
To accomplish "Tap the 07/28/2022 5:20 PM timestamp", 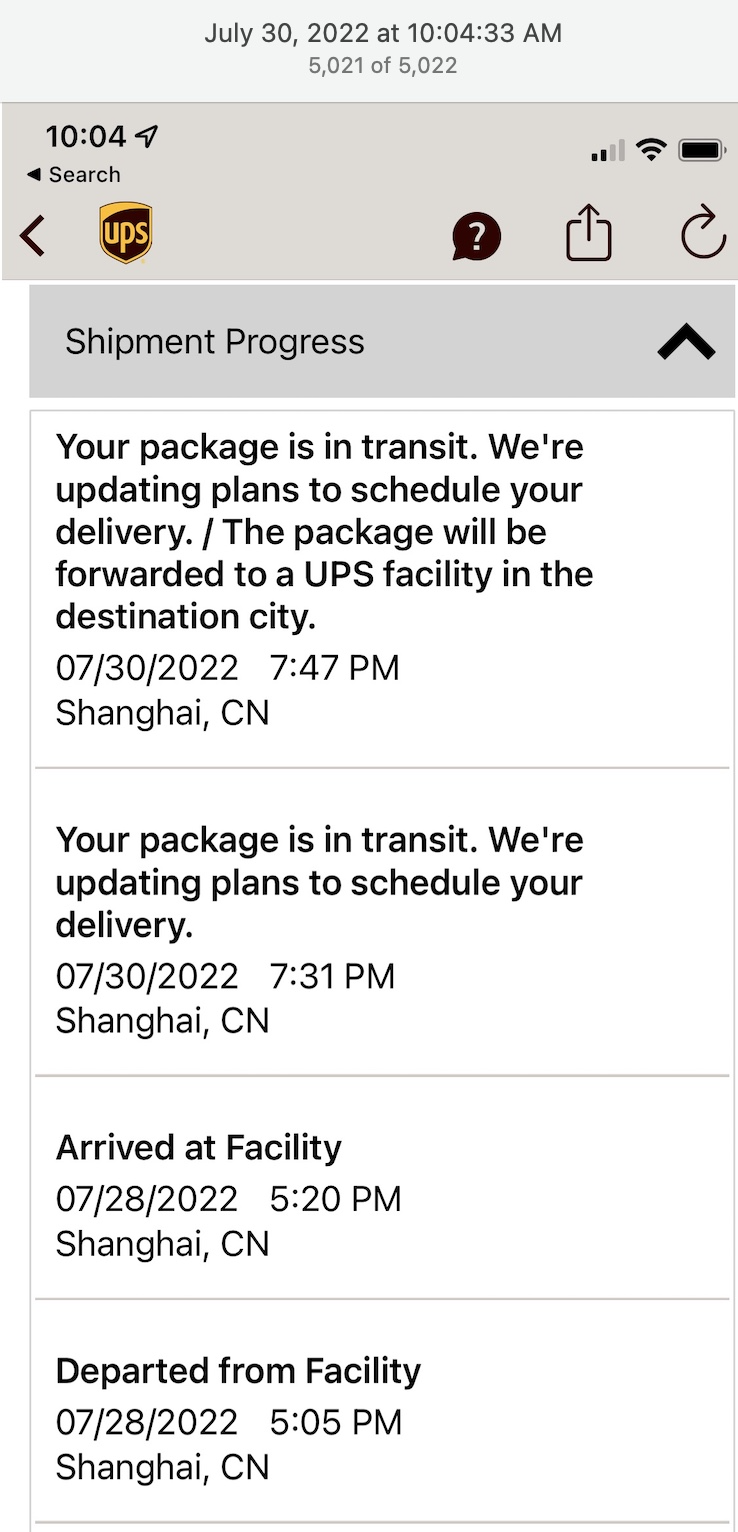I will (x=228, y=1198).
